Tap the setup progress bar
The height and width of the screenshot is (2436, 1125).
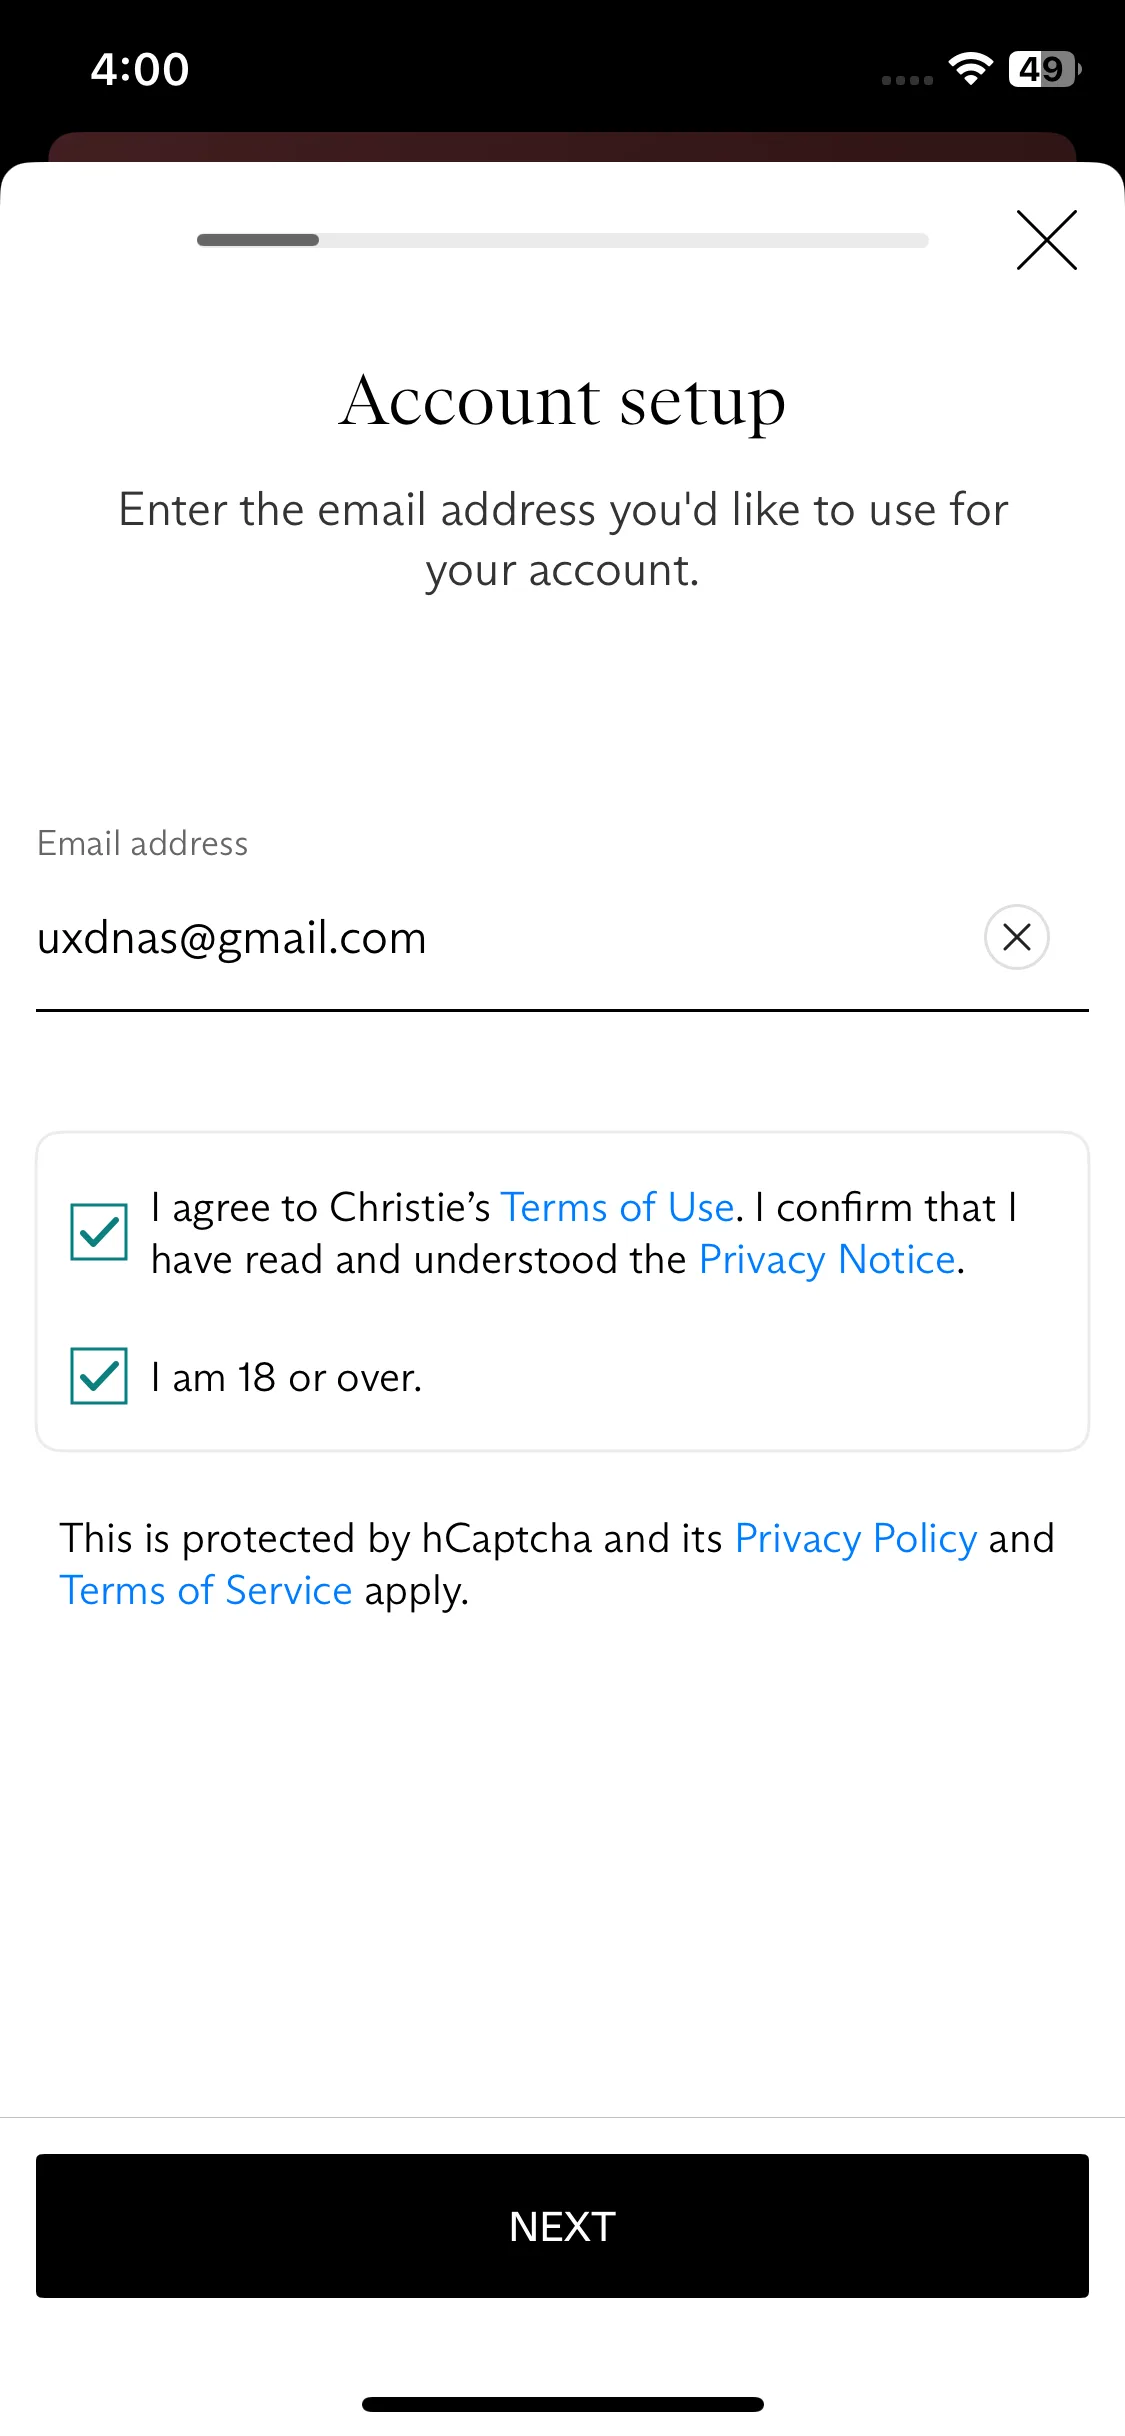[562, 240]
